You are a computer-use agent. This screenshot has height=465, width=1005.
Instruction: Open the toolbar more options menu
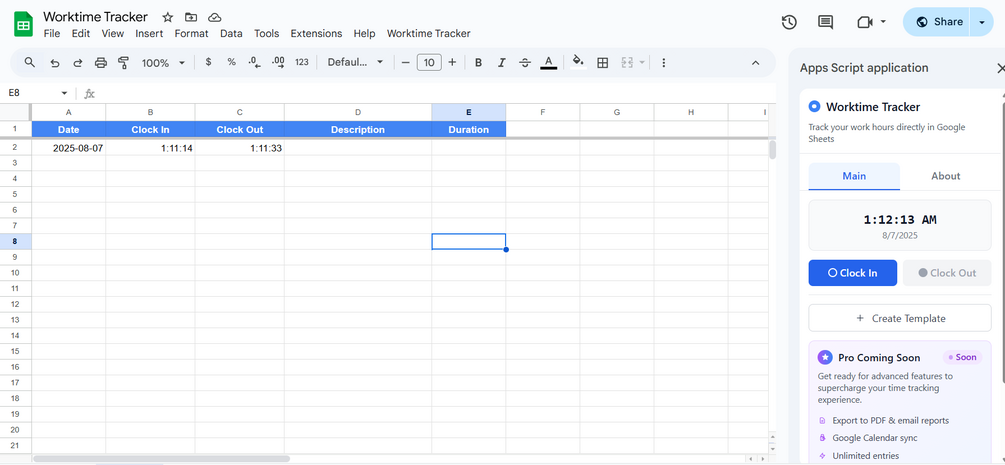(663, 62)
